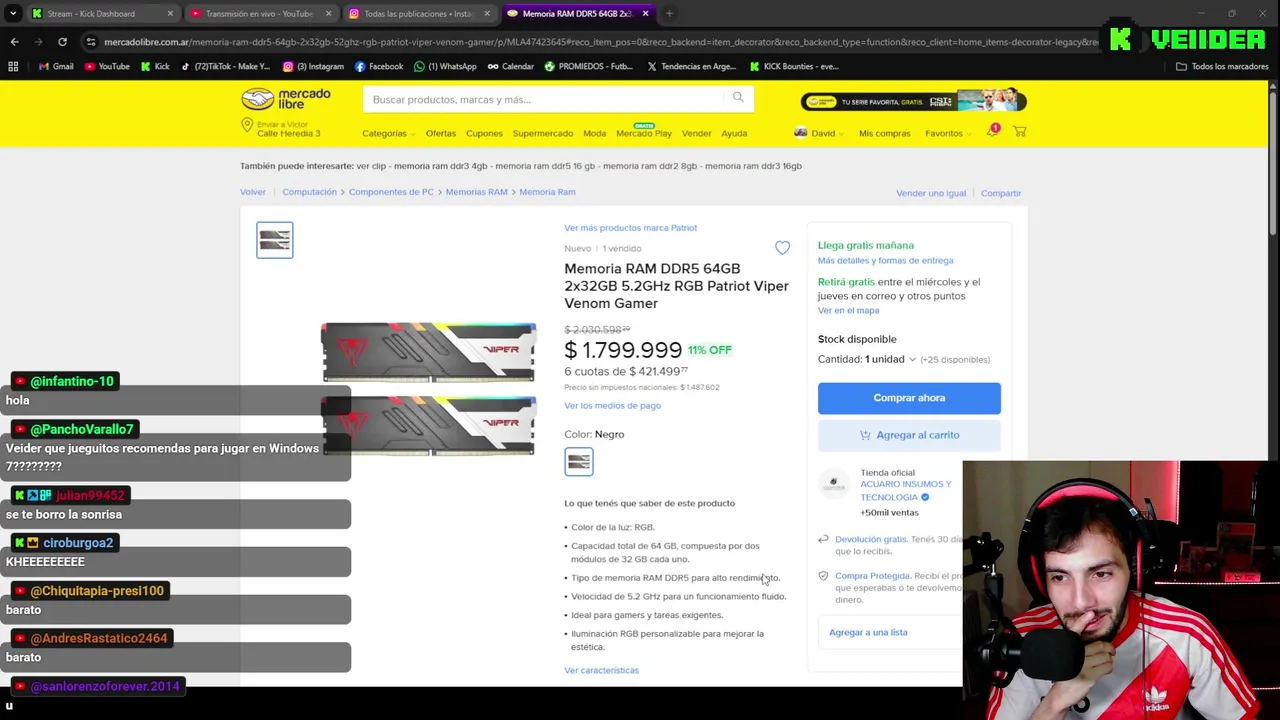This screenshot has height=720, width=1280.
Task: Open Tendencias en Argentina bookmark
Action: pos(692,66)
